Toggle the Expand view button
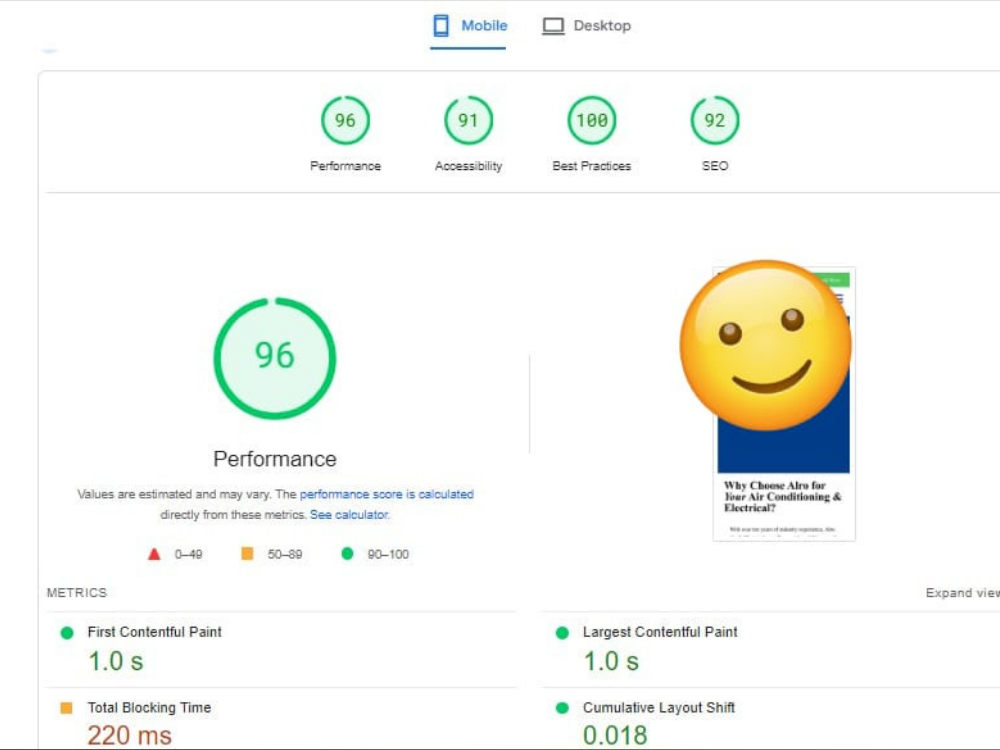 pos(962,592)
